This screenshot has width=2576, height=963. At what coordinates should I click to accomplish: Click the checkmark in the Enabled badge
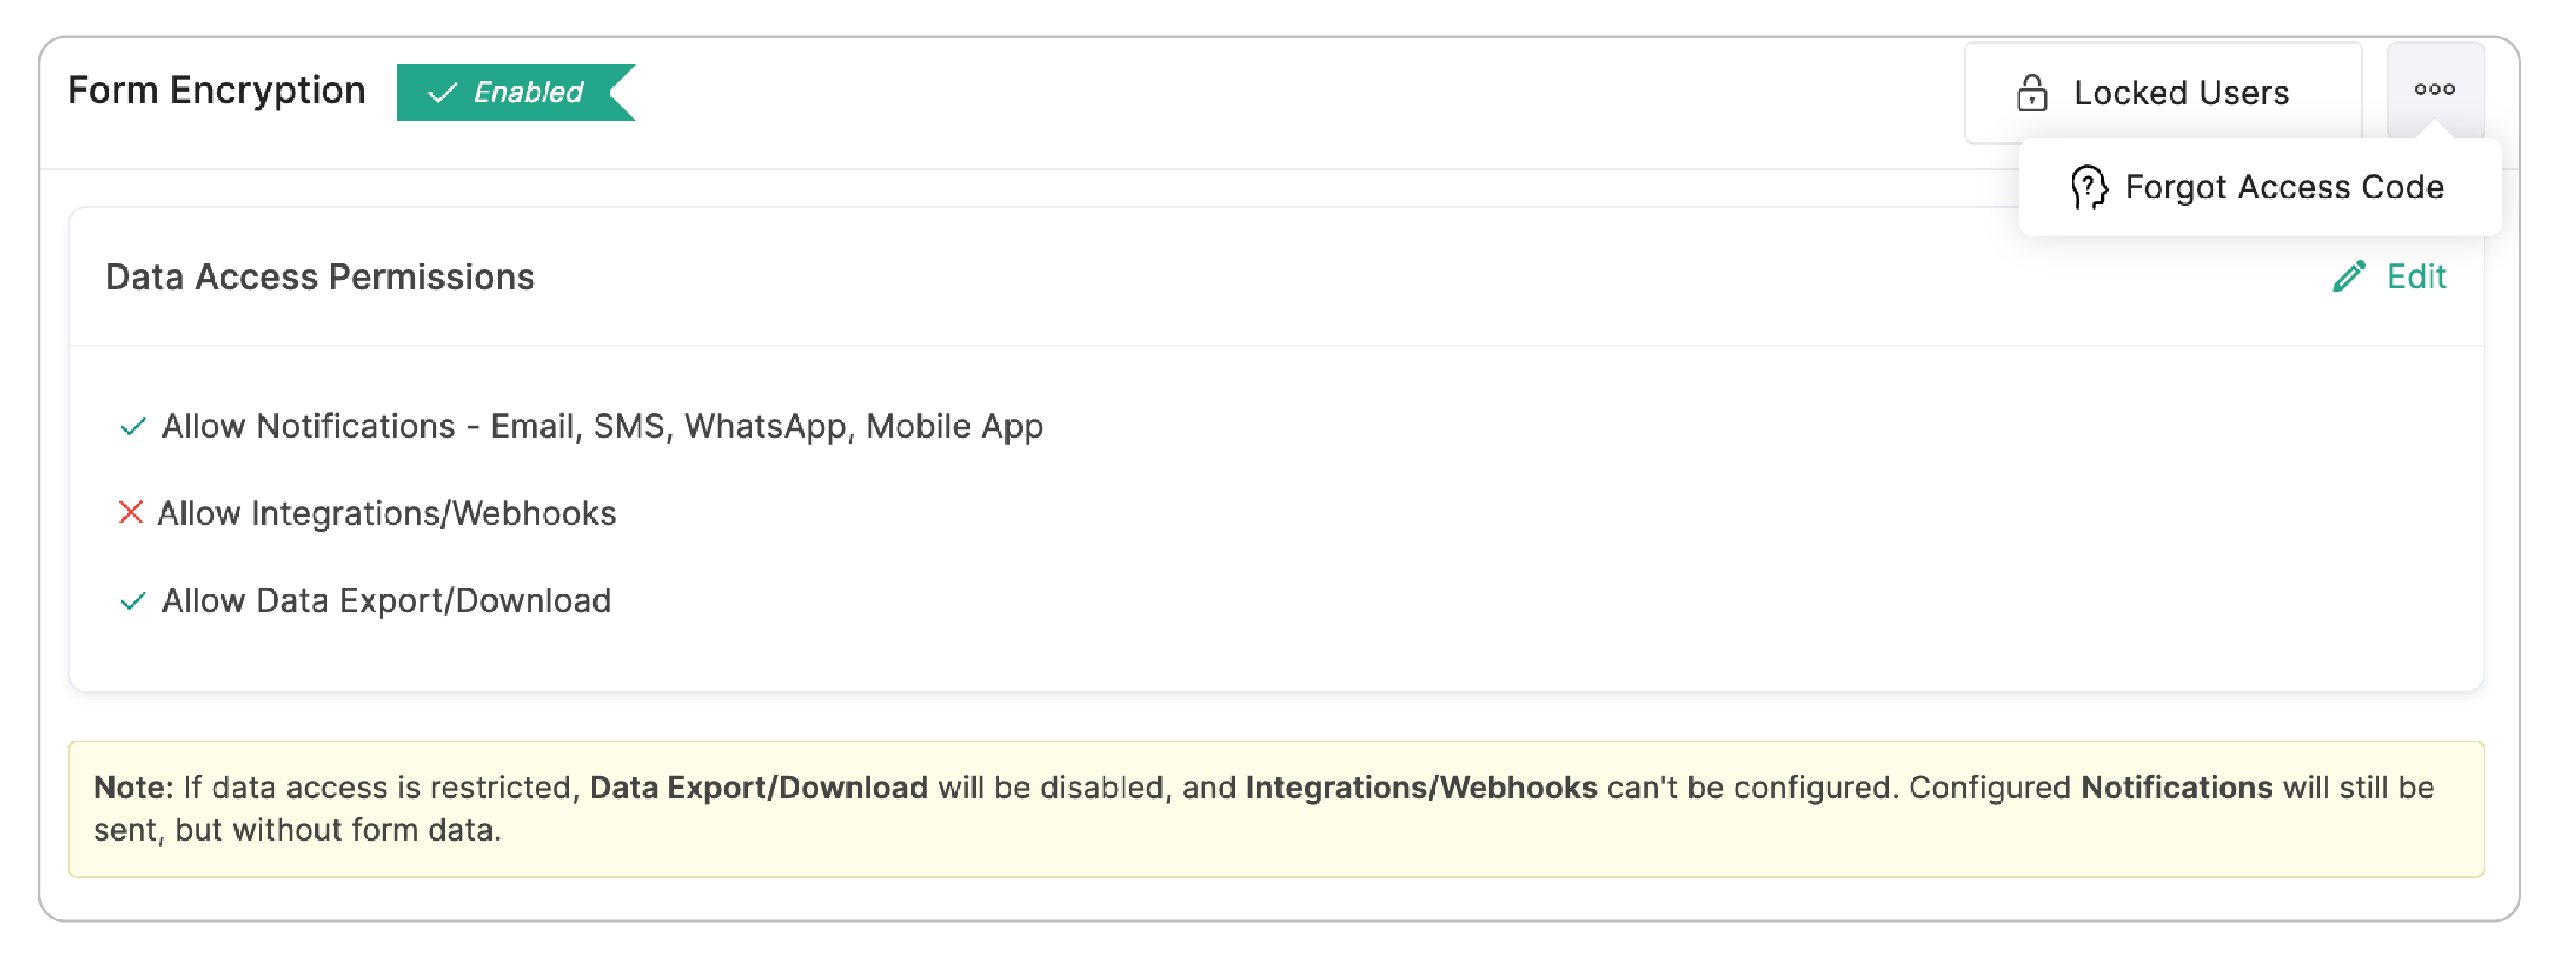(x=442, y=93)
